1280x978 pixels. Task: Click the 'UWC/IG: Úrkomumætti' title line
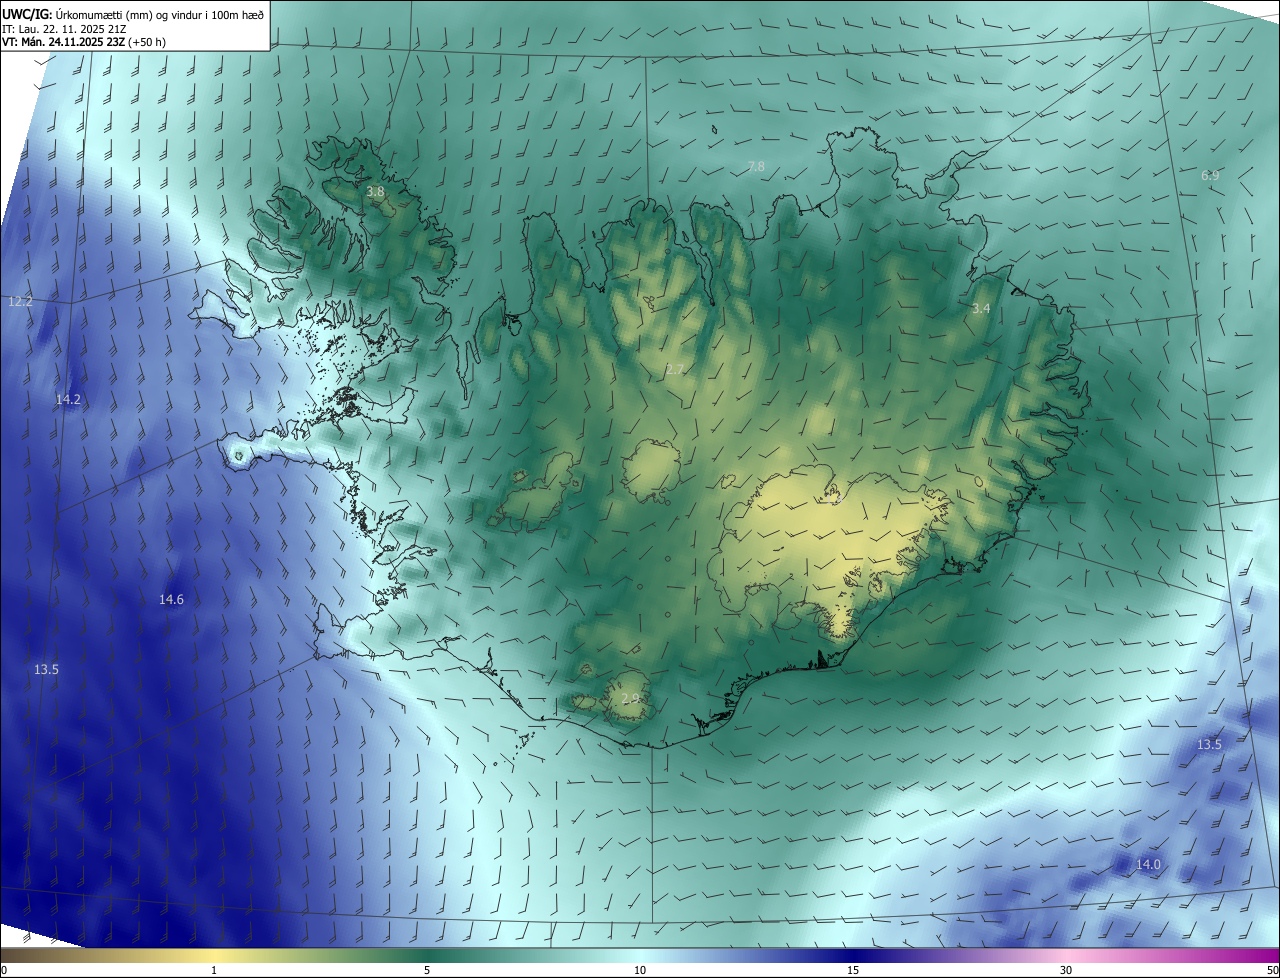click(x=134, y=14)
